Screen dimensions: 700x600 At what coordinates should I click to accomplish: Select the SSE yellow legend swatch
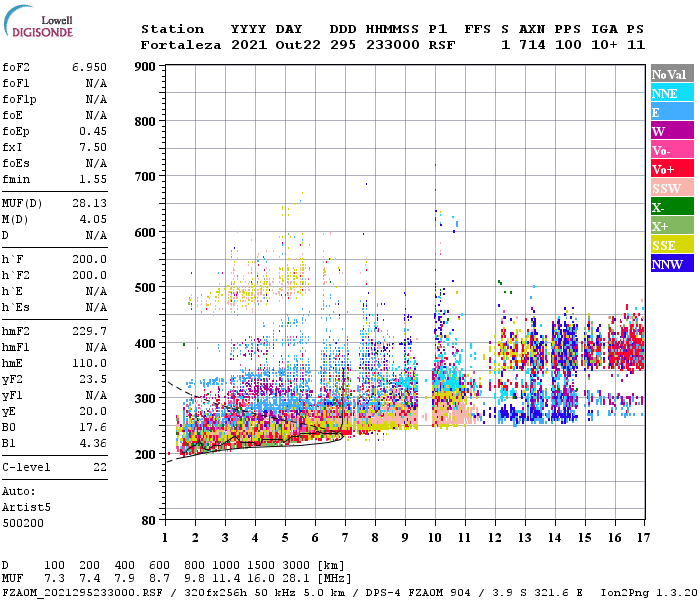pos(672,245)
